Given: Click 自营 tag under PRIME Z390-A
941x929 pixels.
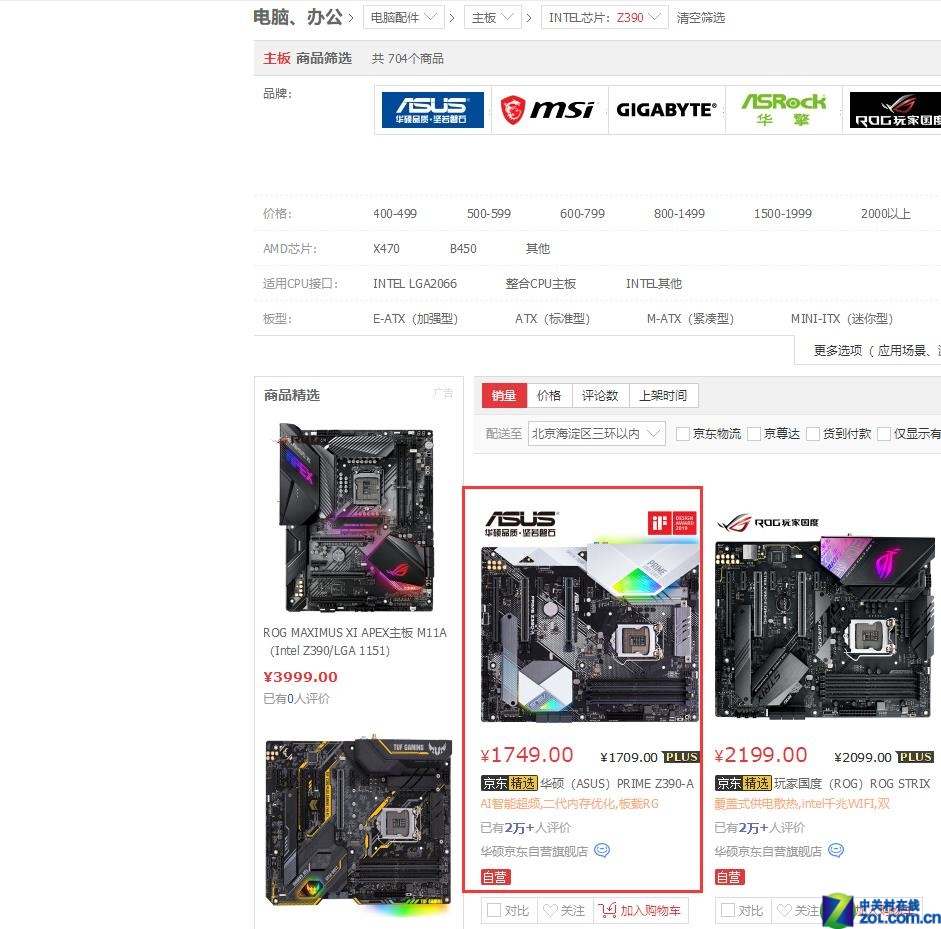Looking at the screenshot, I should click(x=495, y=877).
